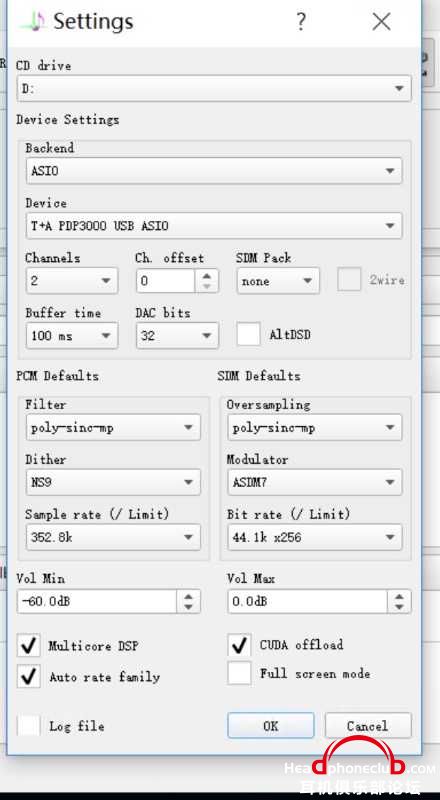Open the Backend ASIO dropdown
Viewport: 440px width, 800px height.
point(214,171)
